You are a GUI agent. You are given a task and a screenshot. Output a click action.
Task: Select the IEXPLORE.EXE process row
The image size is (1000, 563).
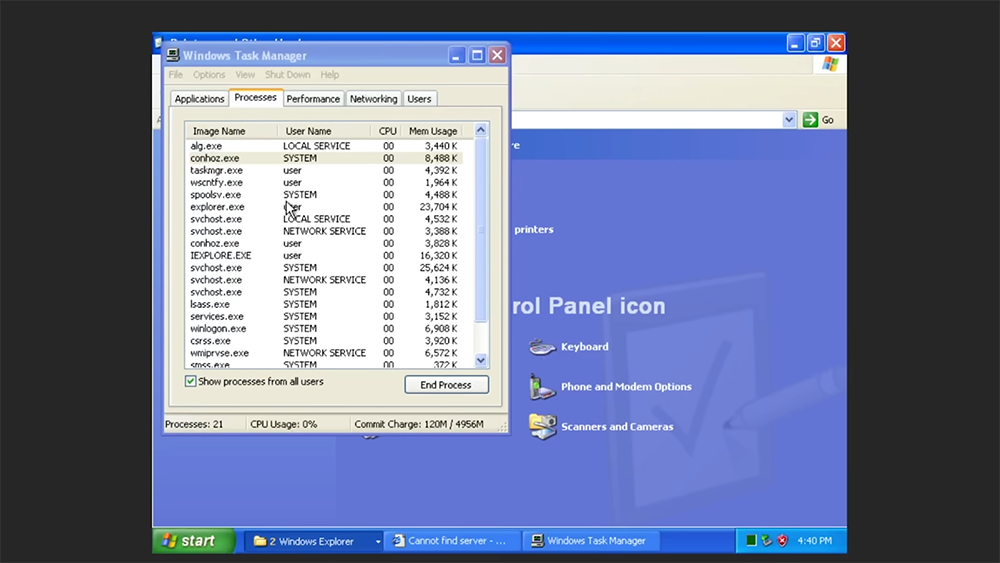[x=324, y=255]
